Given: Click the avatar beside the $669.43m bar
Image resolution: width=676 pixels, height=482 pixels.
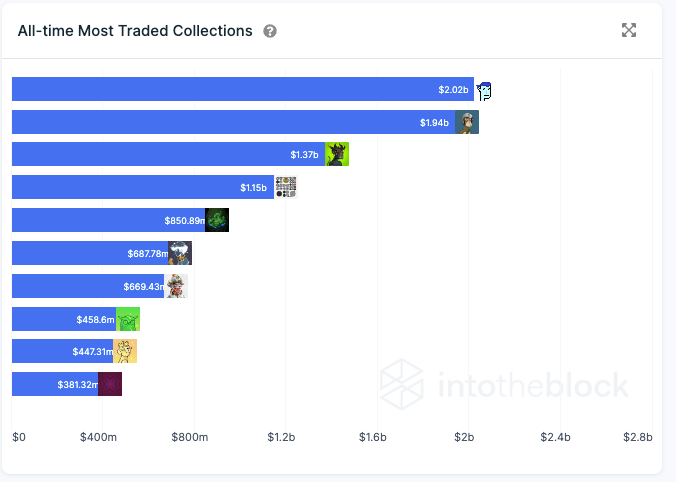Looking at the screenshot, I should (x=176, y=286).
